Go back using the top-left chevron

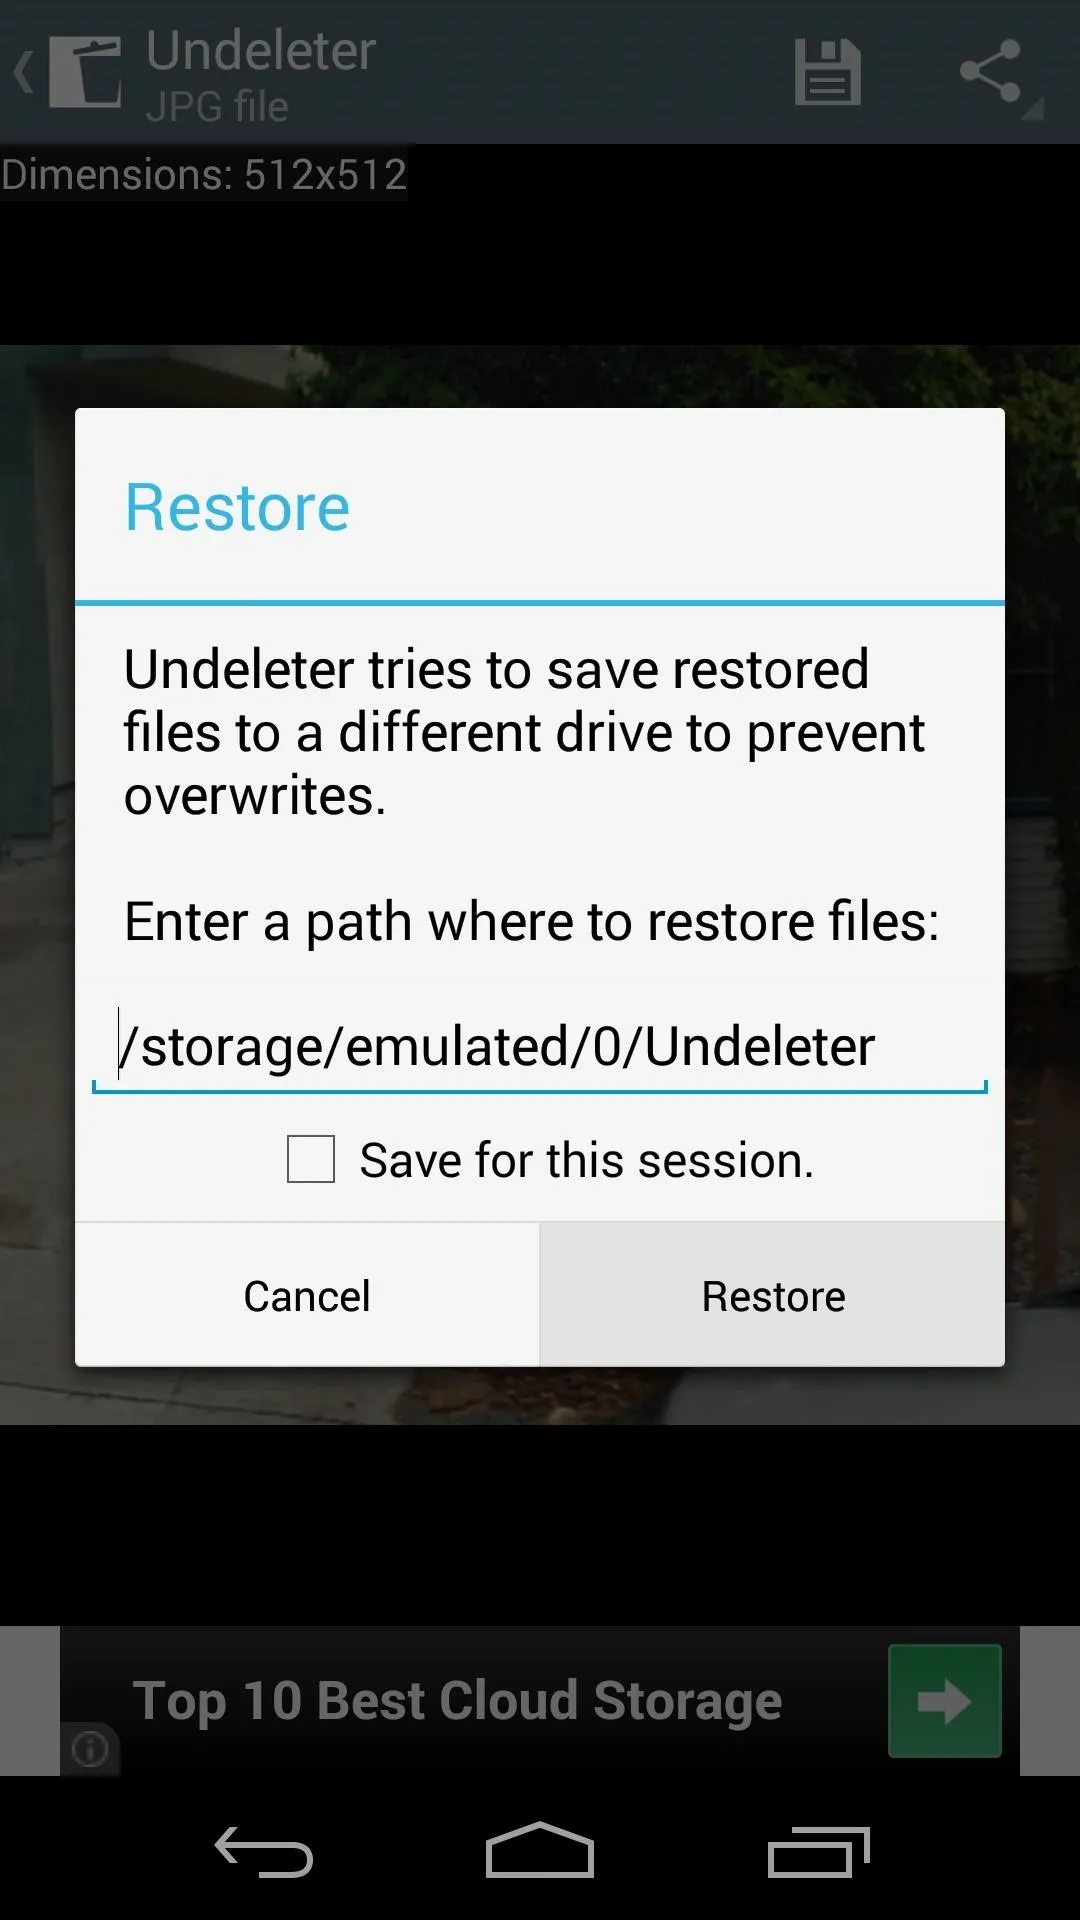pyautogui.click(x=23, y=72)
